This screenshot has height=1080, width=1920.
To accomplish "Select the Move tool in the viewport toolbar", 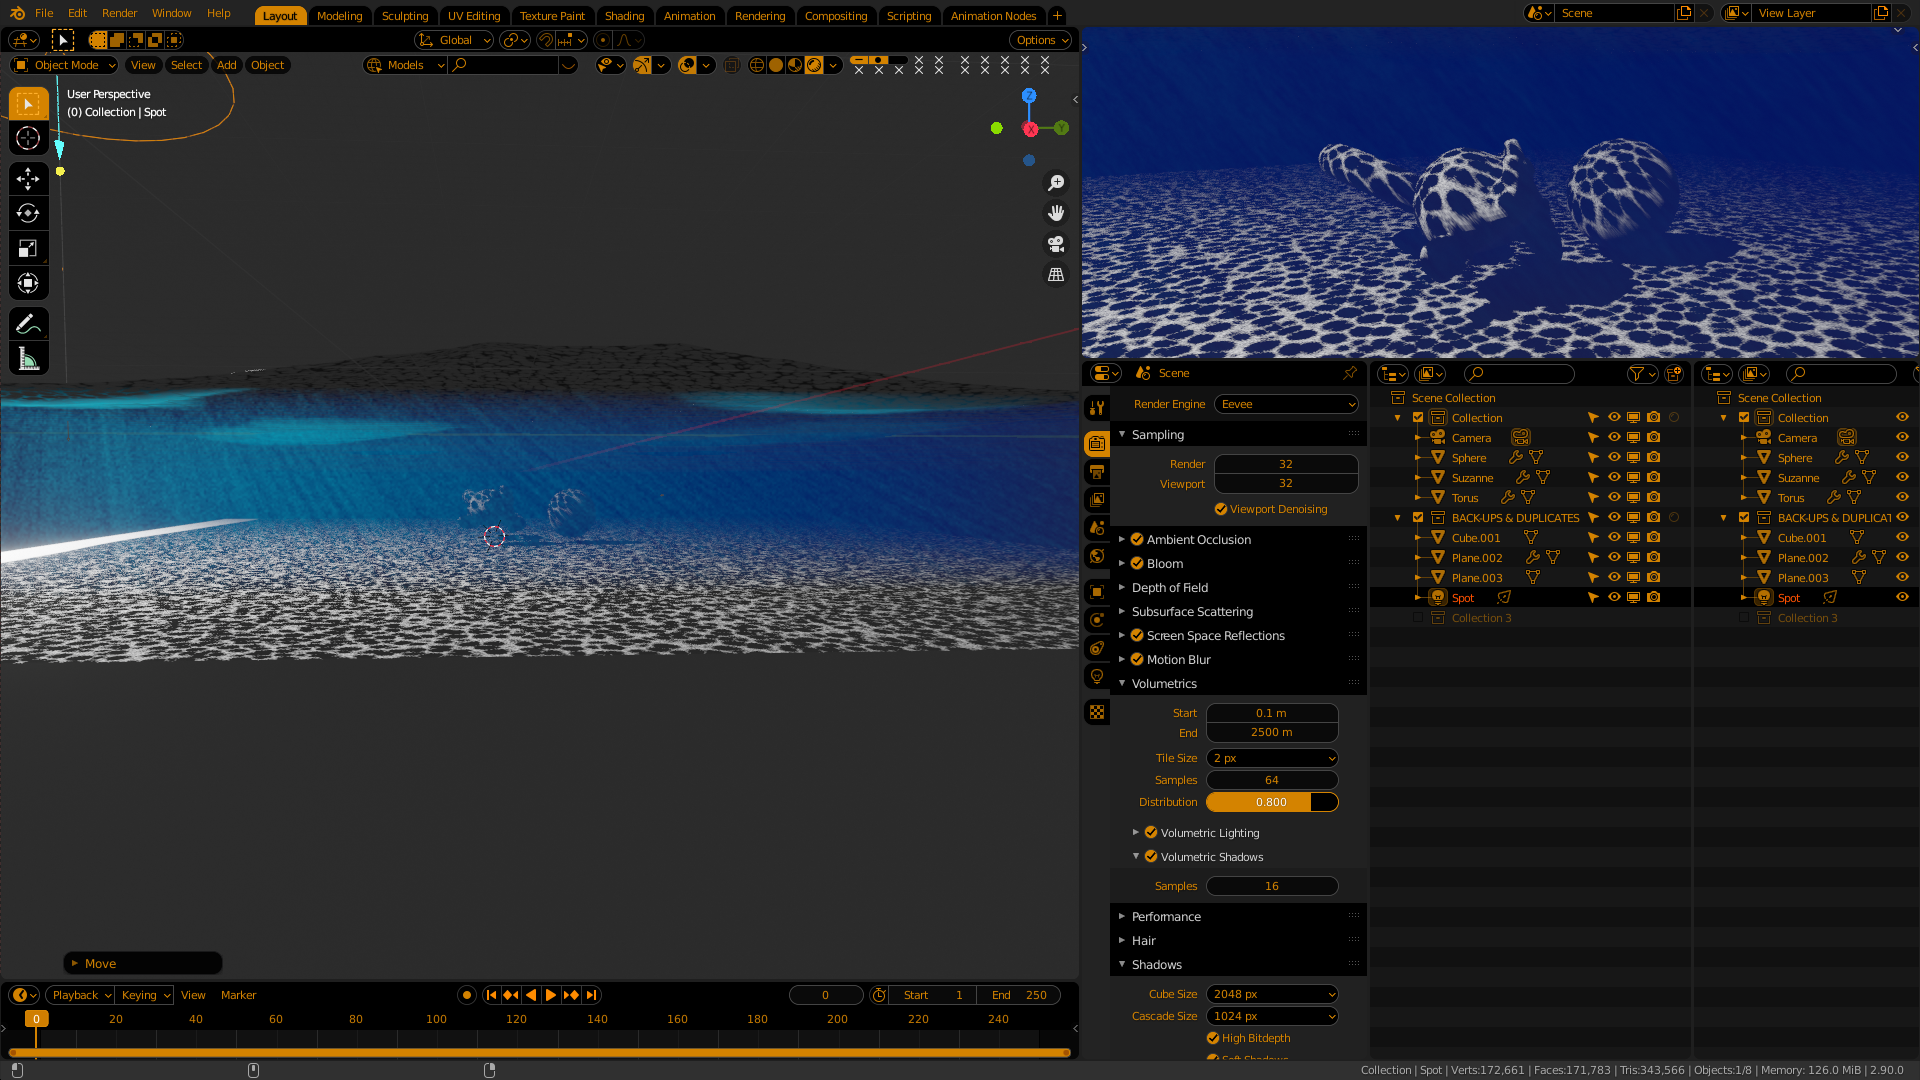I will click(28, 179).
